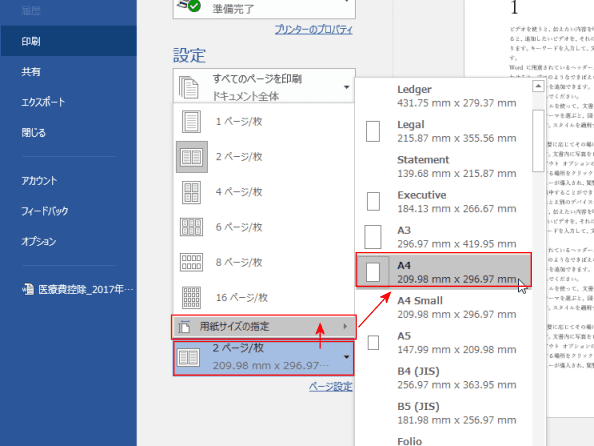This screenshot has width=594, height=446.
Task: Select the 6 ページ/枚 layout icon
Action: tap(191, 227)
